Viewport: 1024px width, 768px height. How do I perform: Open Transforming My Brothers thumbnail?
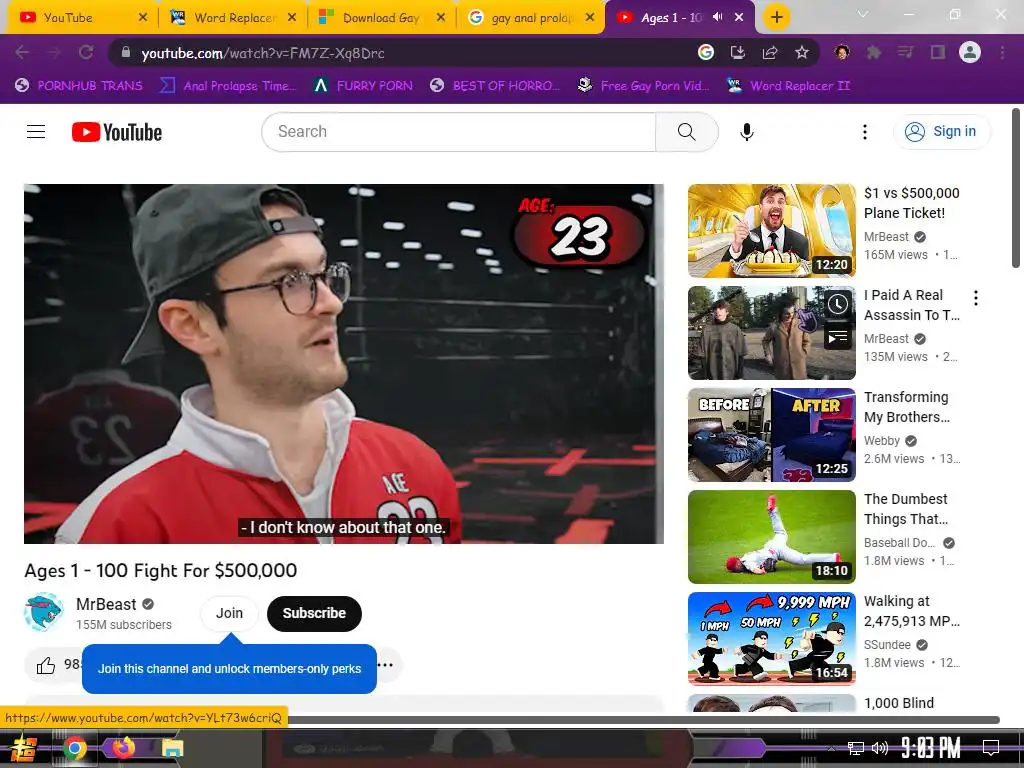771,434
